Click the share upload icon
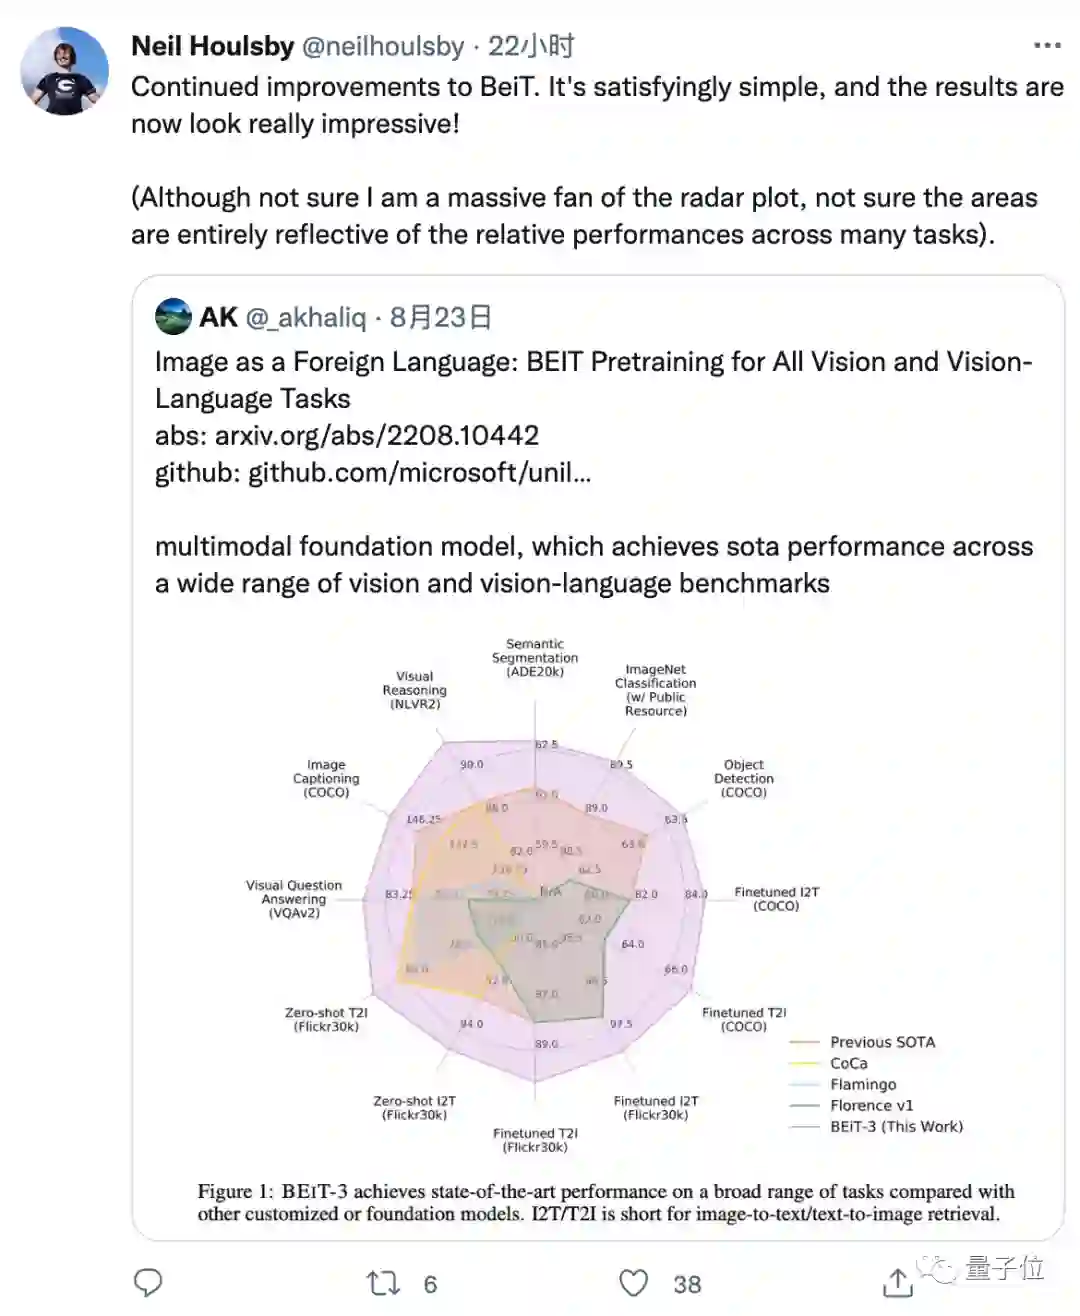The image size is (1080, 1316). click(x=898, y=1283)
